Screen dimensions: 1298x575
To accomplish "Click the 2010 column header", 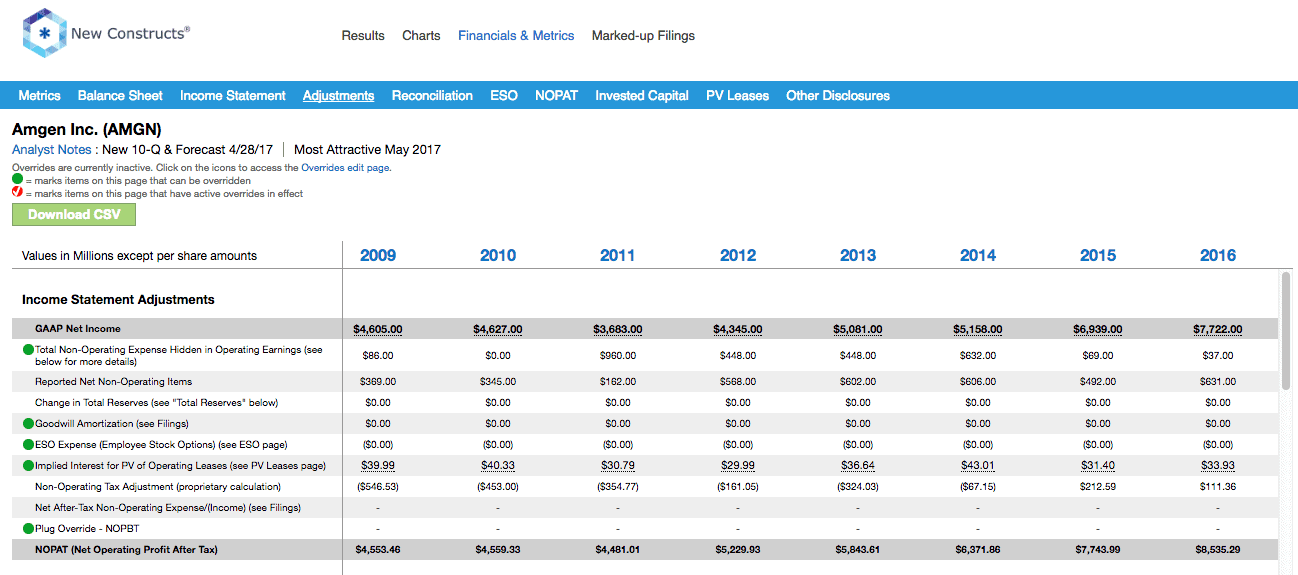I will pos(498,255).
